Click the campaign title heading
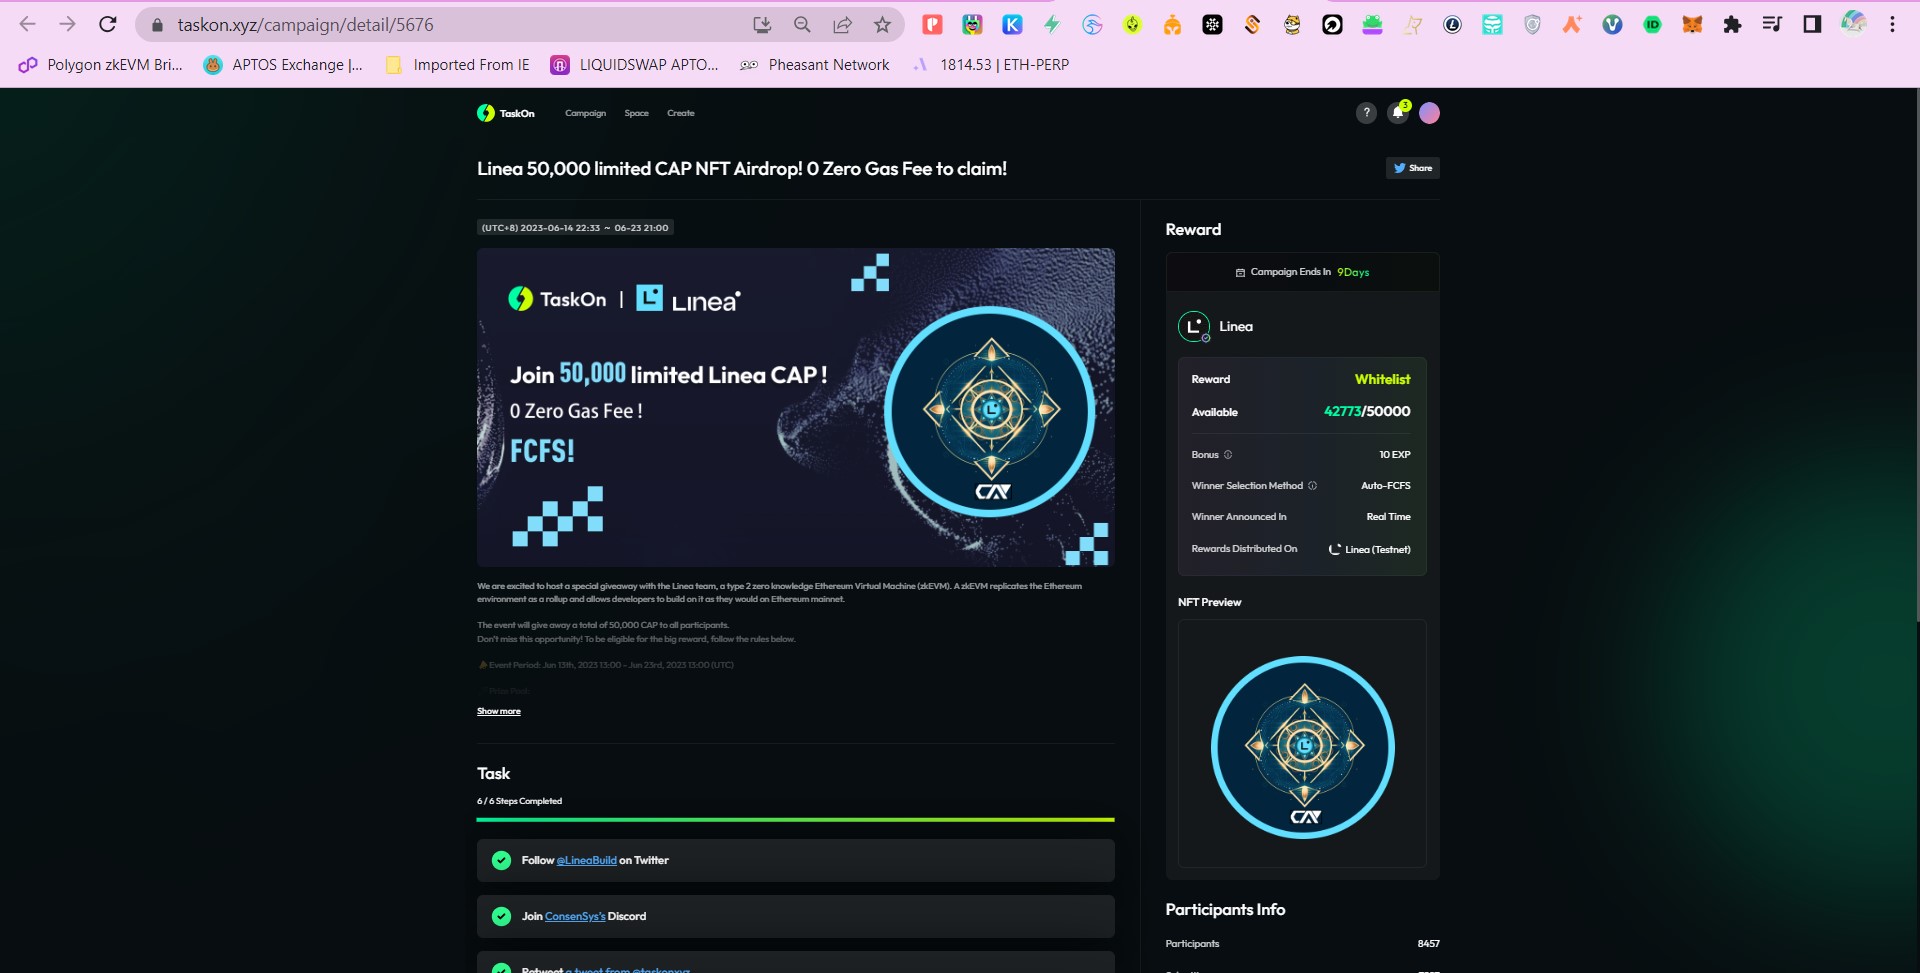Image resolution: width=1920 pixels, height=973 pixels. (742, 169)
